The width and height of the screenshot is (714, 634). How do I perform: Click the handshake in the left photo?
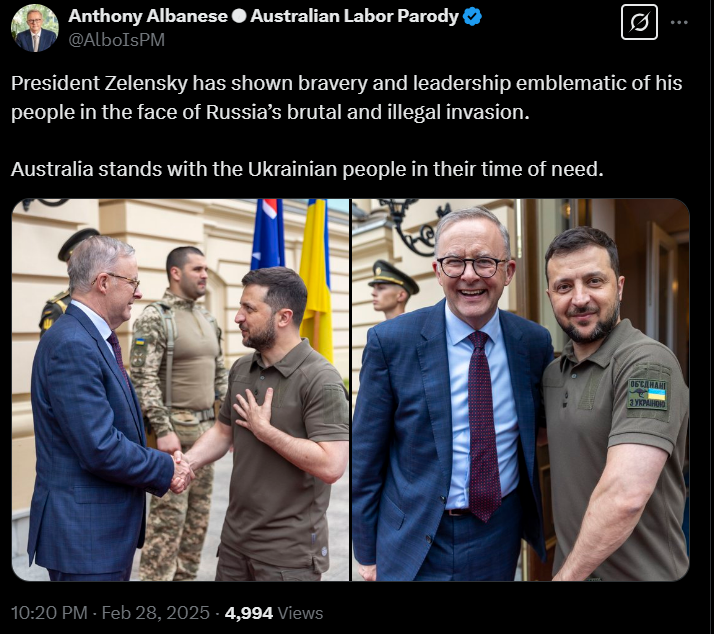(x=182, y=472)
